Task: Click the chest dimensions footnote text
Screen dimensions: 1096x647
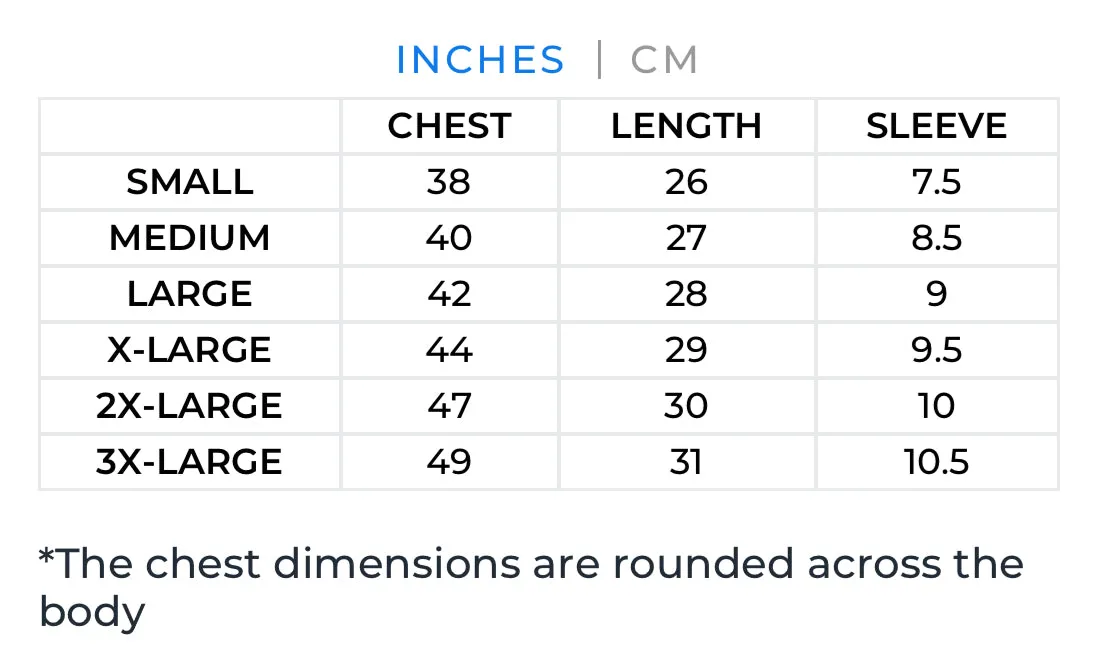Action: 531,588
